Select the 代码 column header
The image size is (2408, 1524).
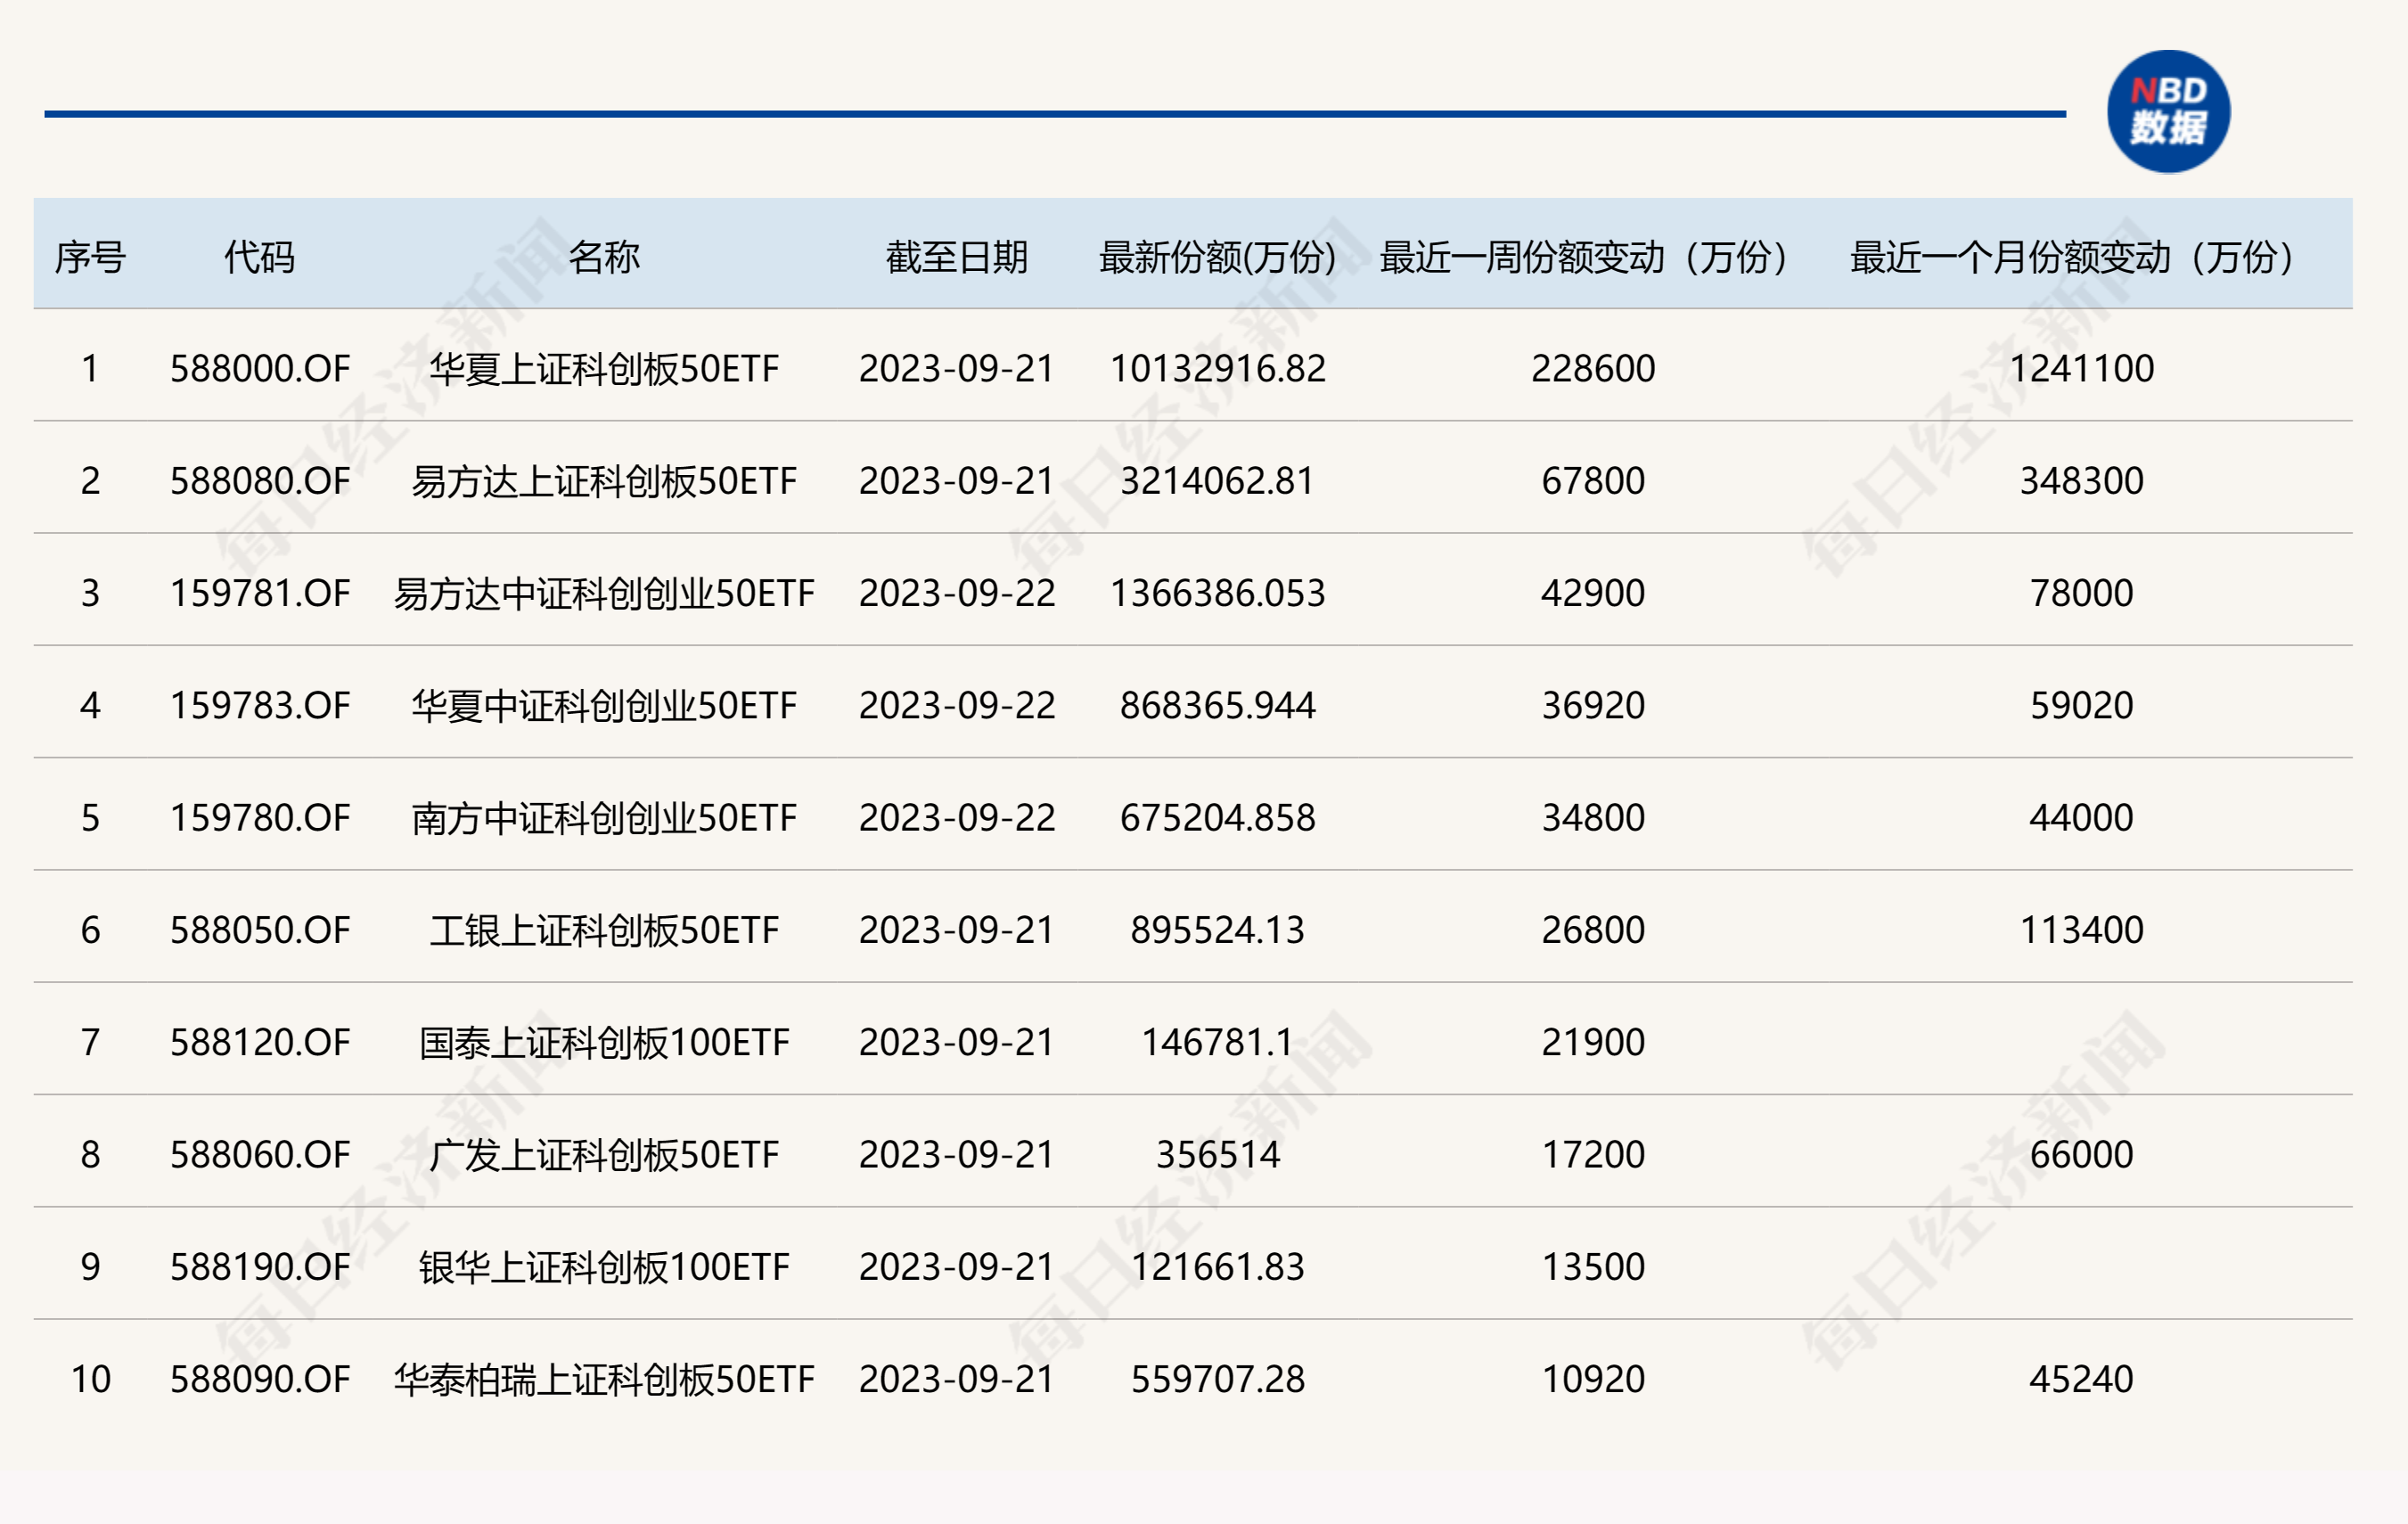[x=259, y=257]
